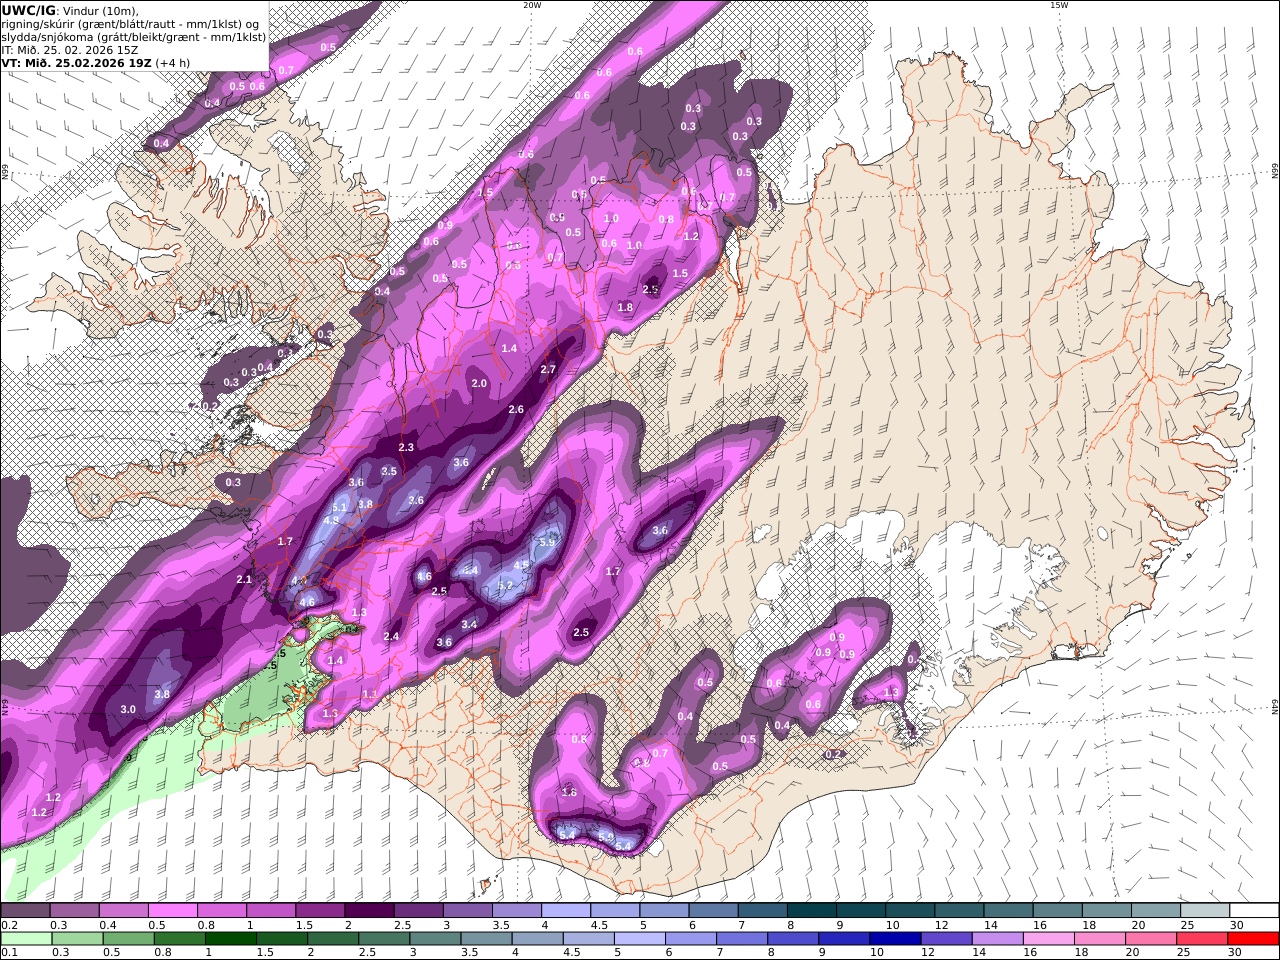
Task: Pick the light pink 16–18 rain swatch
Action: point(1048,938)
